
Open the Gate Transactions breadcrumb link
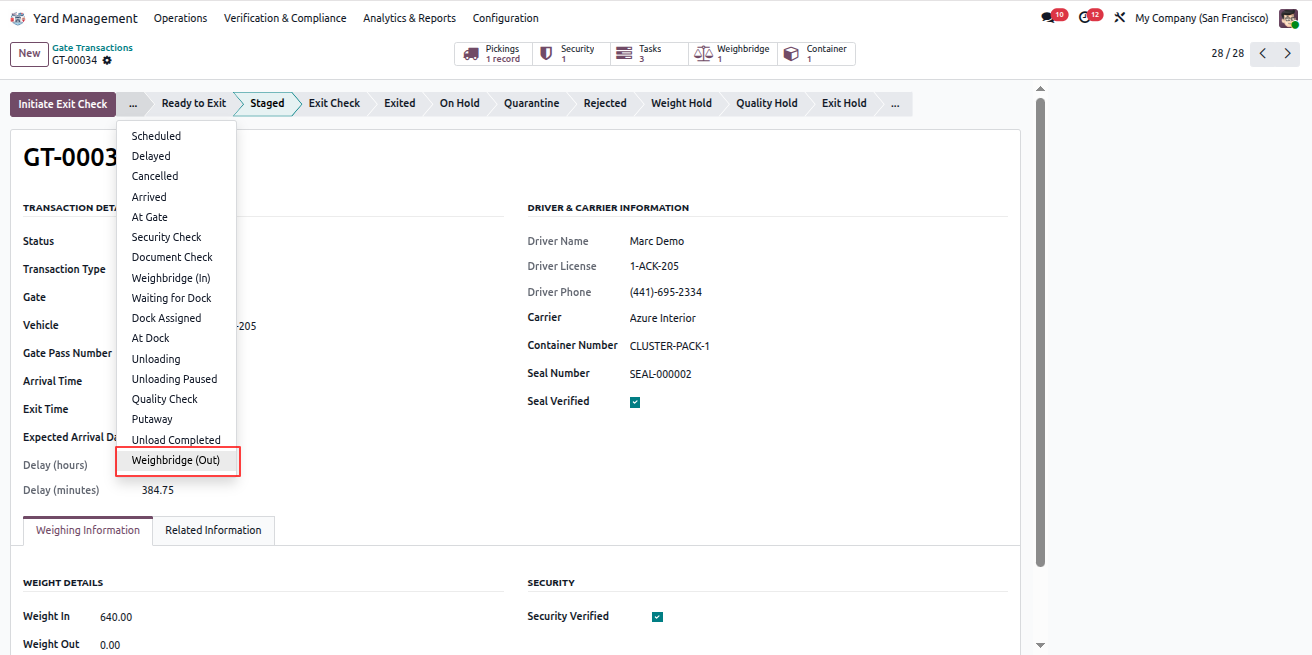[x=92, y=48]
